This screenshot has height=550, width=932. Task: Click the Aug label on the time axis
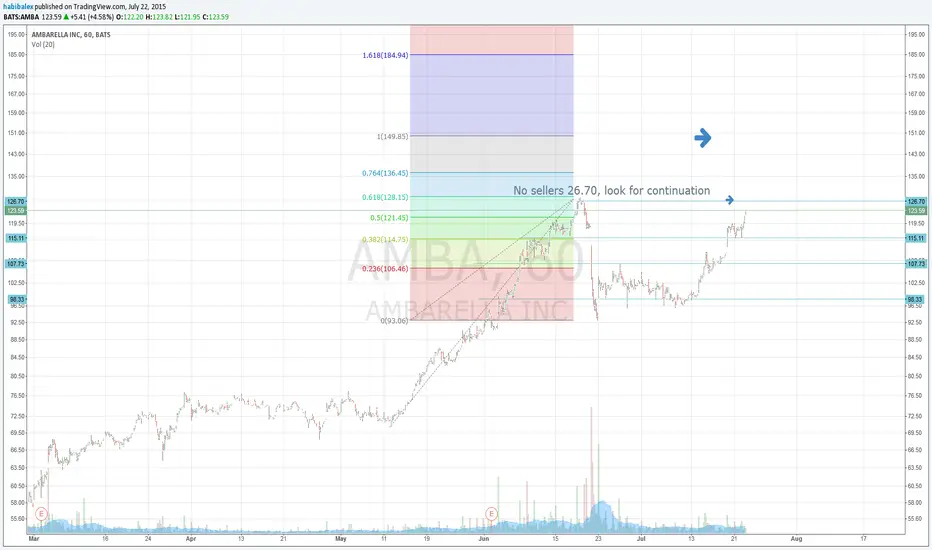(796, 539)
